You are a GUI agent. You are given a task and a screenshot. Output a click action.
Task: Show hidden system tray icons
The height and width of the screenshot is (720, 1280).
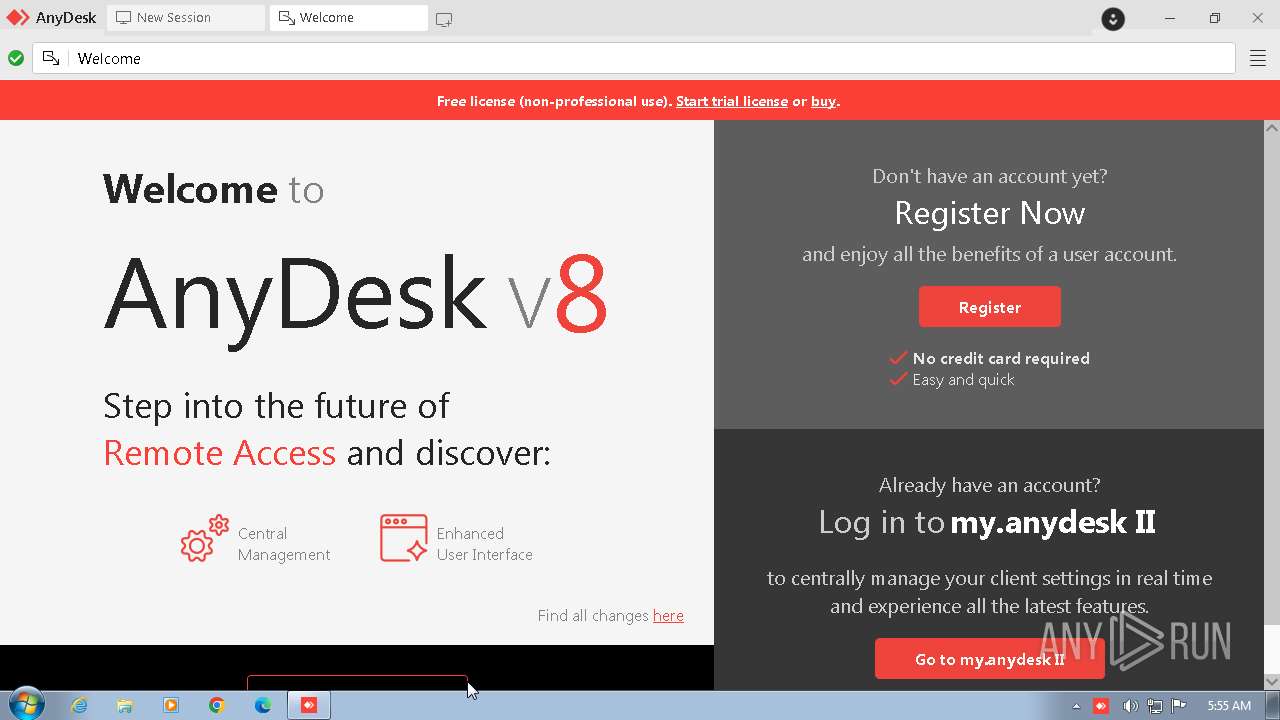coord(1076,706)
